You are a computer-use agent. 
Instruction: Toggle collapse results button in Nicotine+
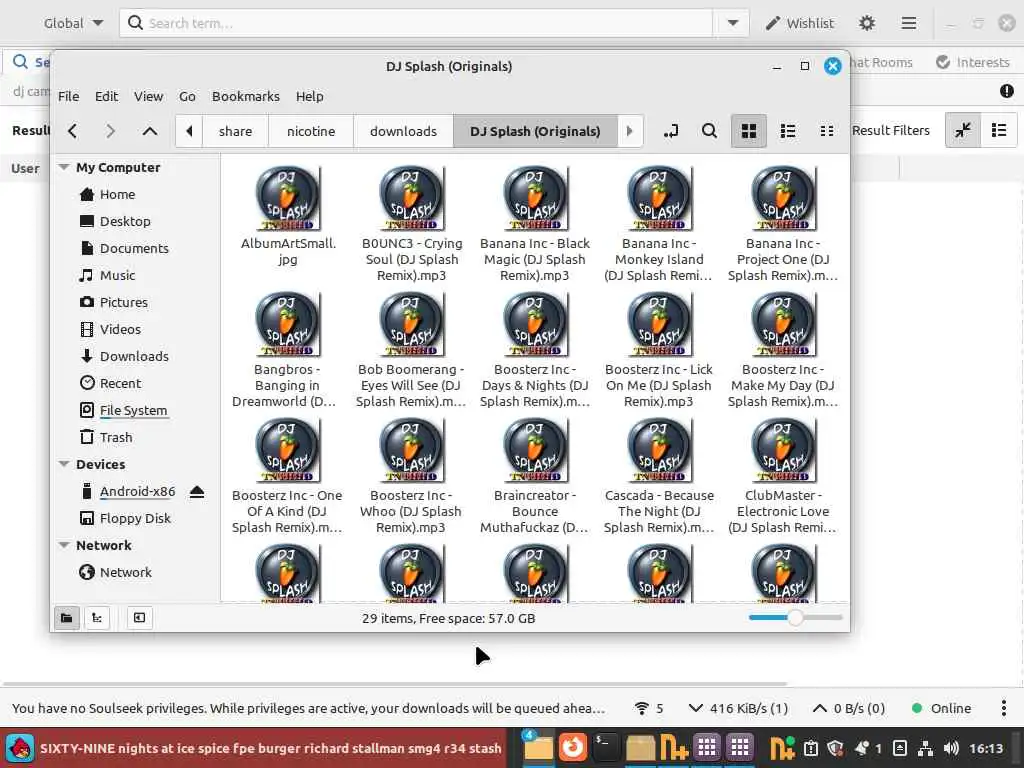963,130
